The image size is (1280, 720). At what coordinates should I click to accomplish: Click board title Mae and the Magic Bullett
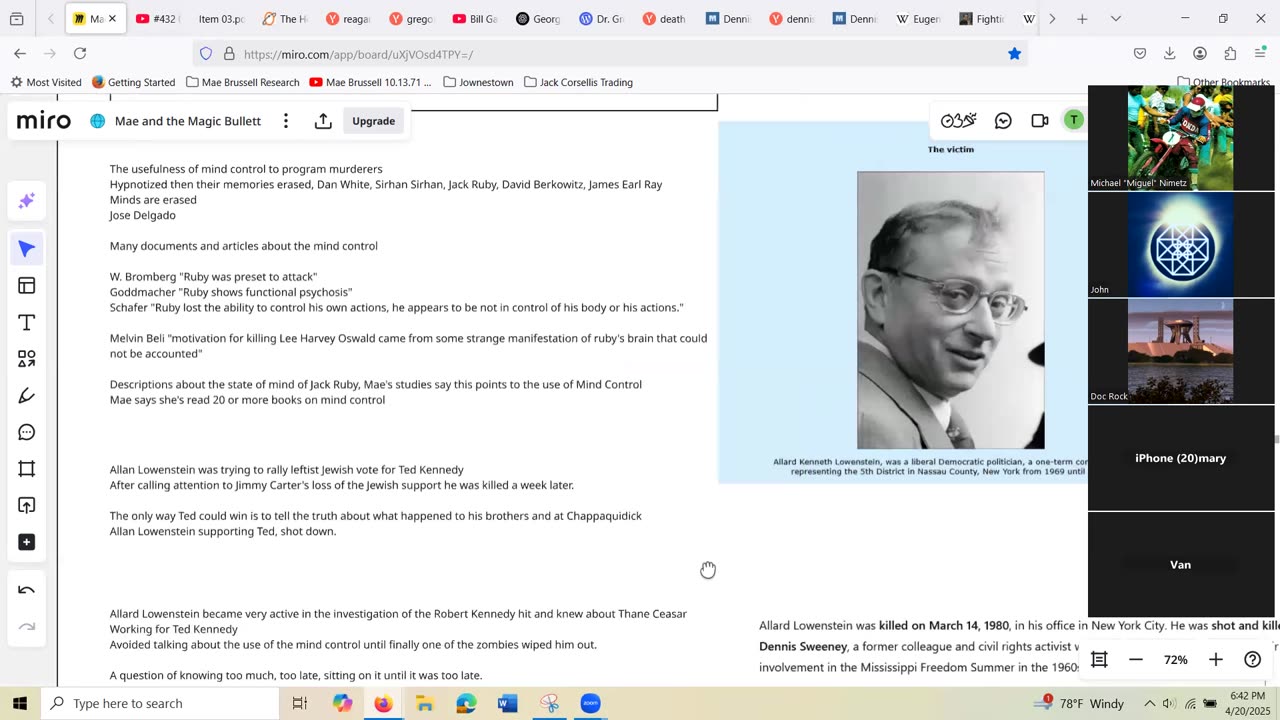[x=188, y=121]
